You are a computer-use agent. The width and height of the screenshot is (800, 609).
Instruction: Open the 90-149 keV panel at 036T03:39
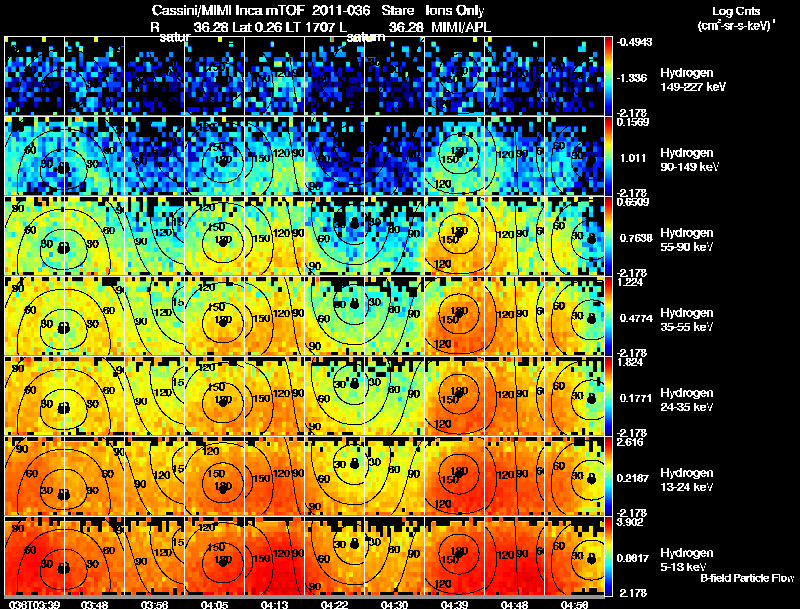[x=34, y=156]
